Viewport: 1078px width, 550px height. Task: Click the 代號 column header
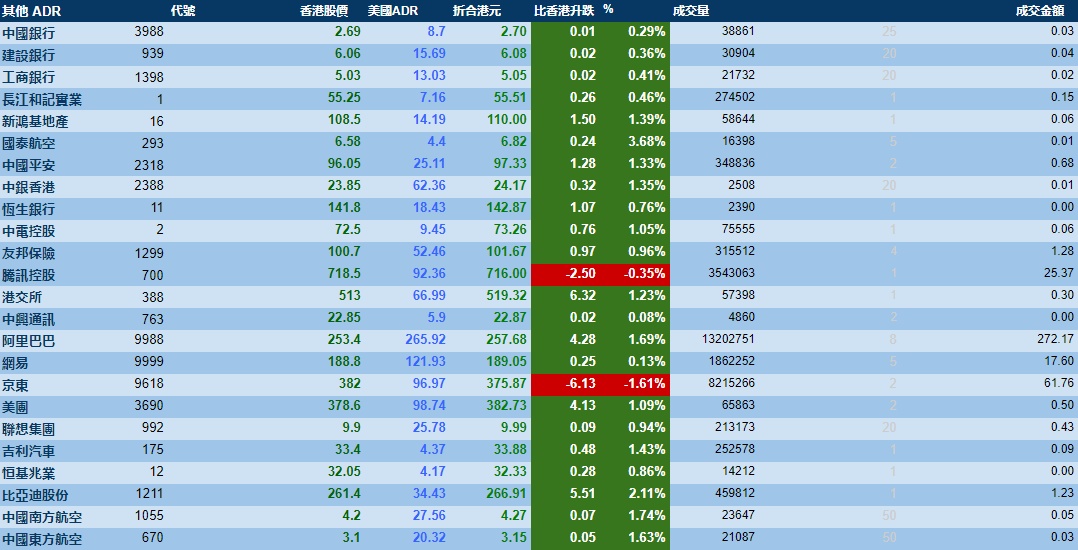(183, 11)
